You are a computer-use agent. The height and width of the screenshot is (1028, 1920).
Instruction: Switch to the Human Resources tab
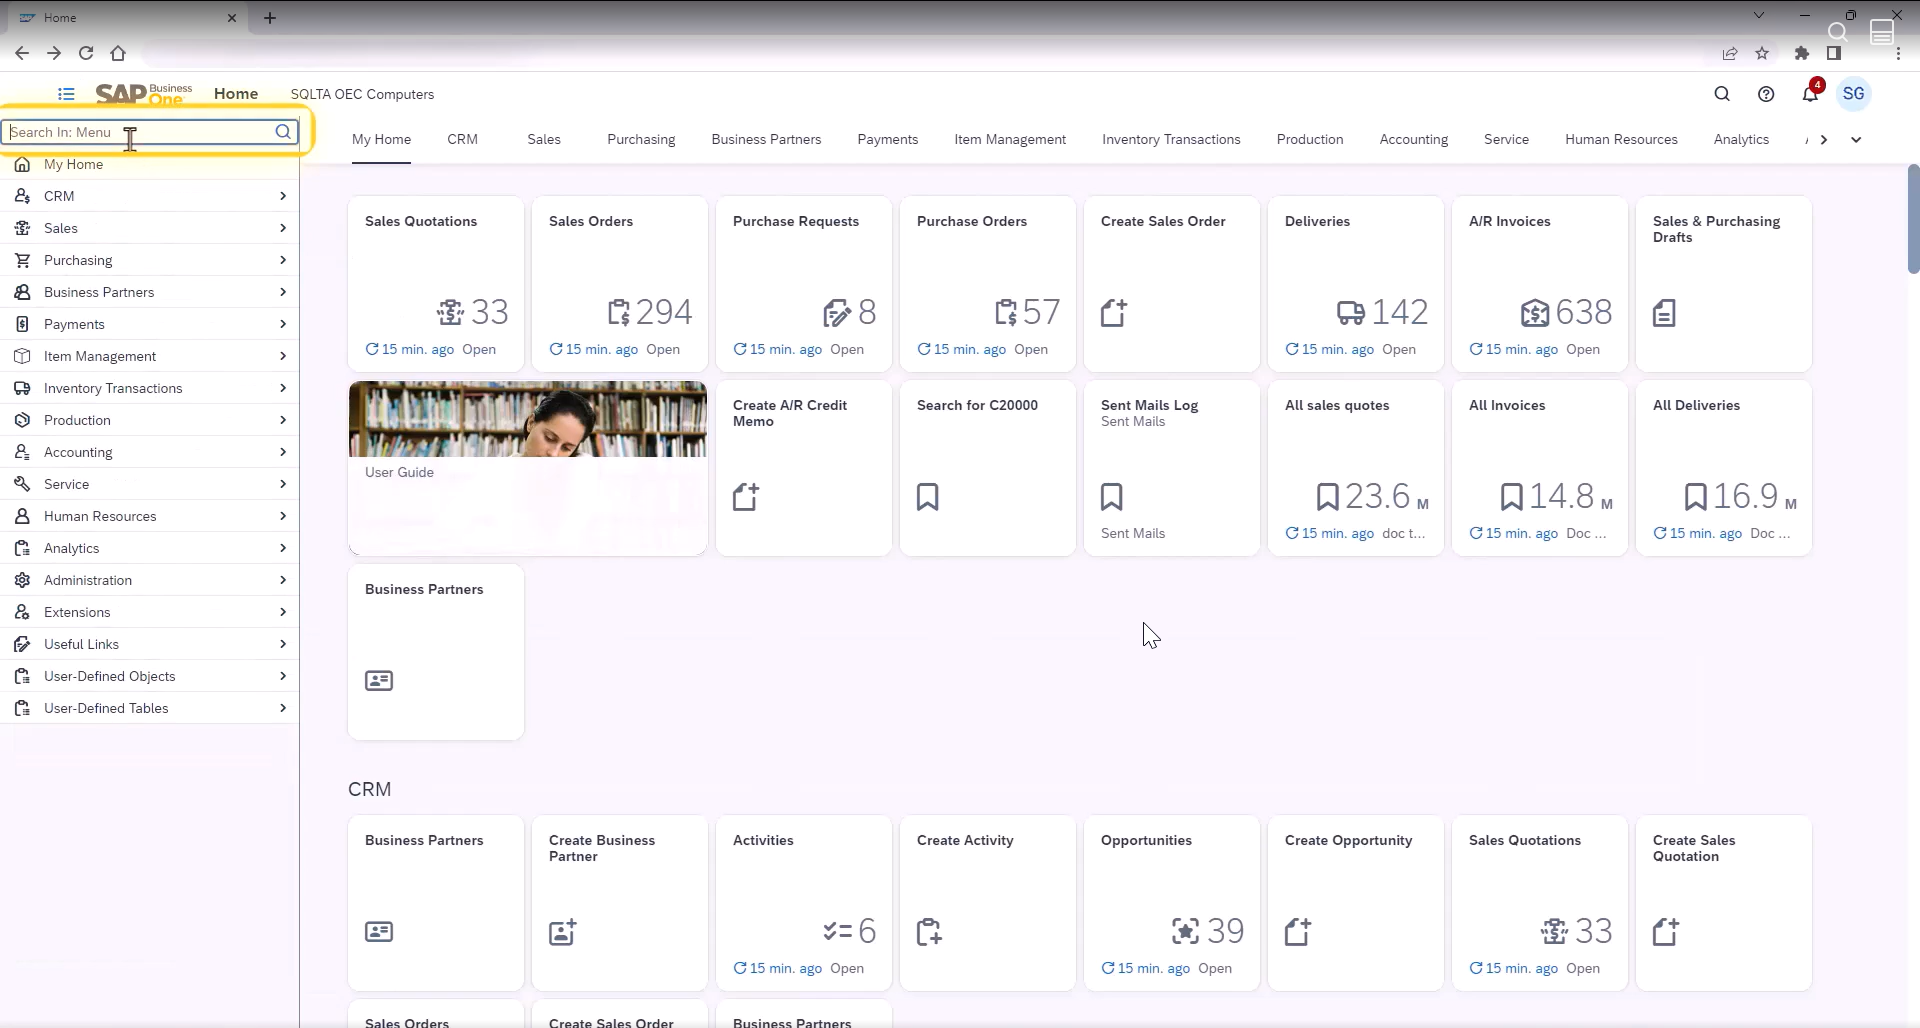1621,139
